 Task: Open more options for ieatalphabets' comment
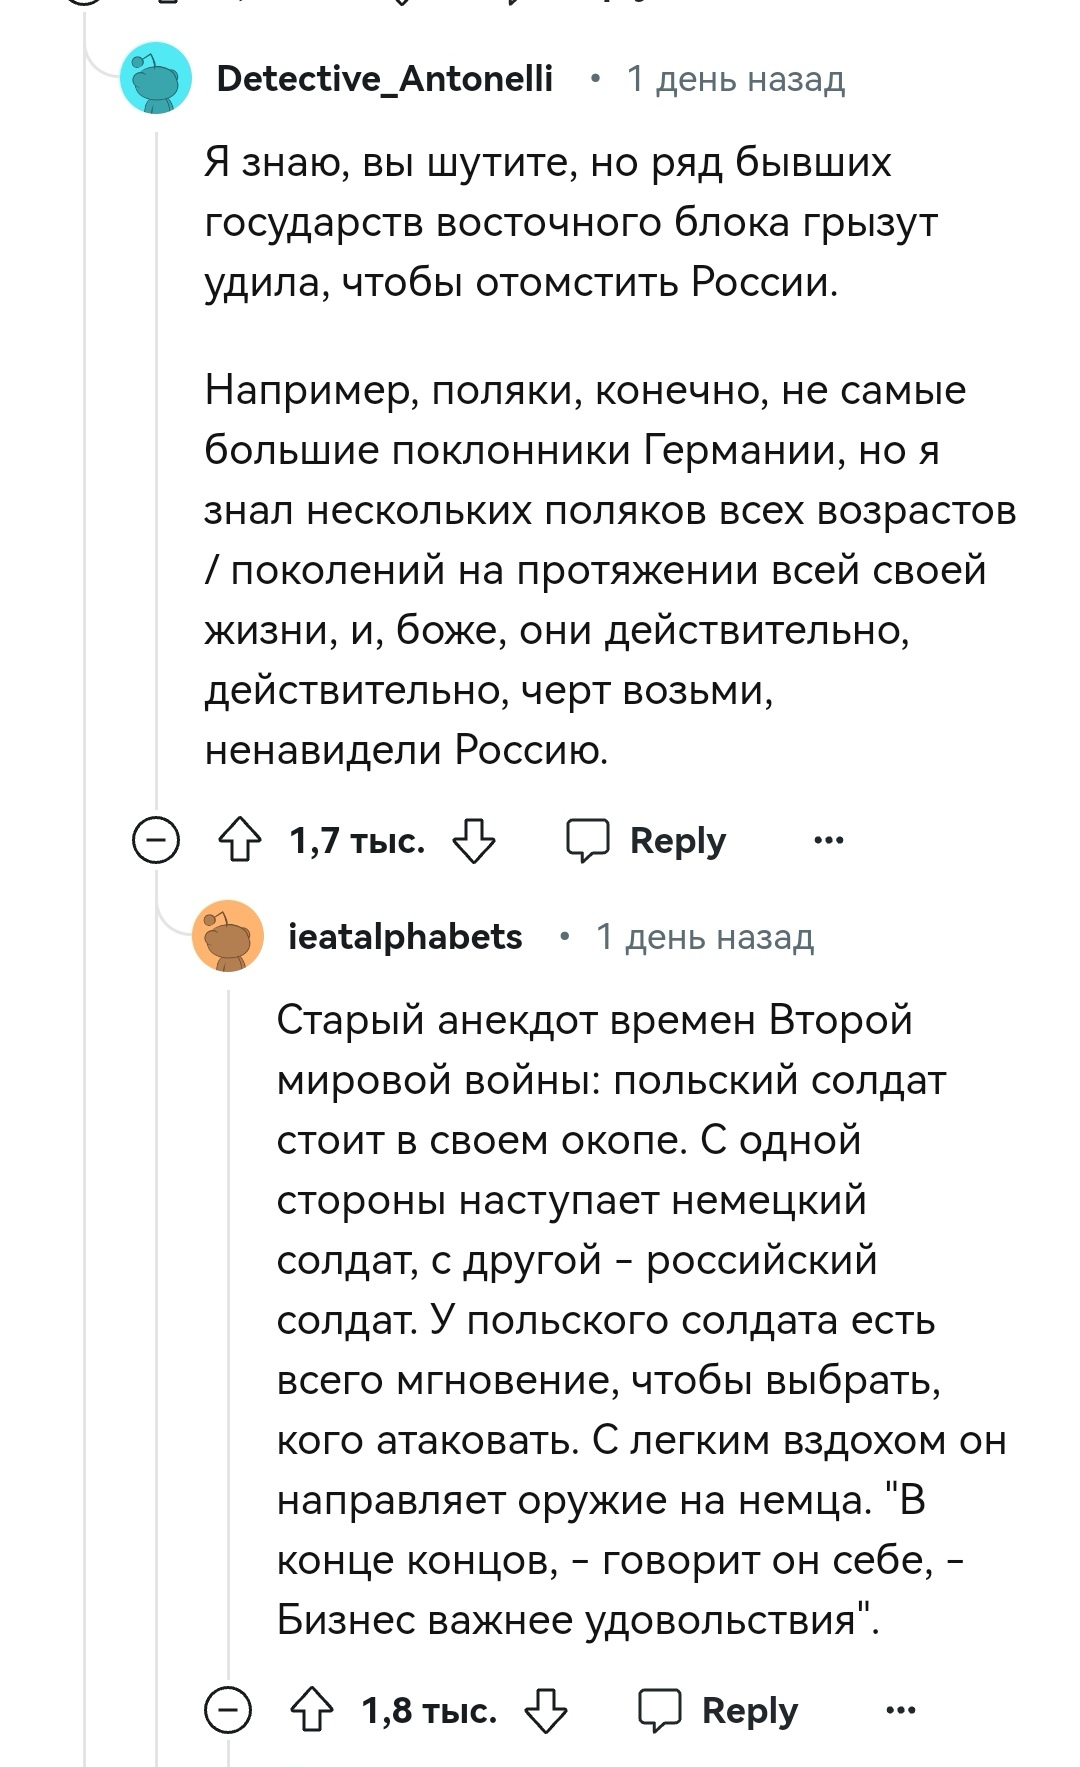(x=901, y=1710)
